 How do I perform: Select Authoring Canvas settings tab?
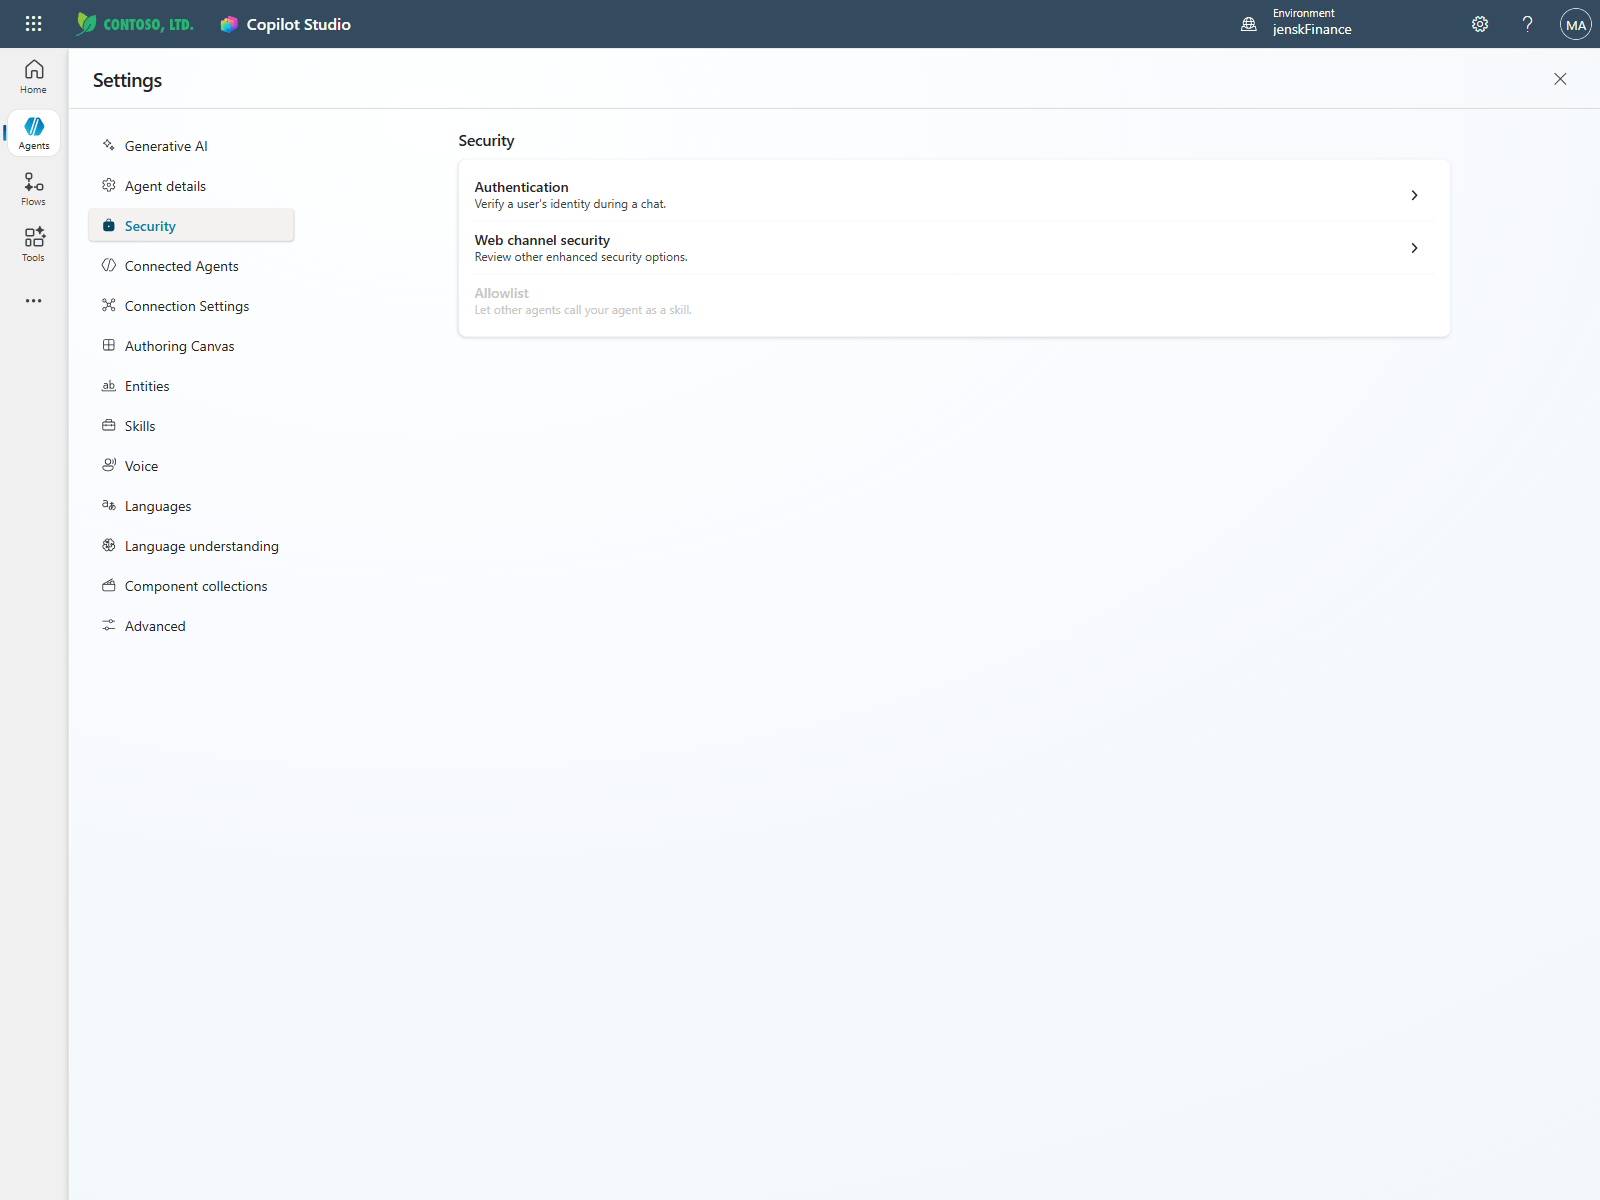pyautogui.click(x=191, y=346)
